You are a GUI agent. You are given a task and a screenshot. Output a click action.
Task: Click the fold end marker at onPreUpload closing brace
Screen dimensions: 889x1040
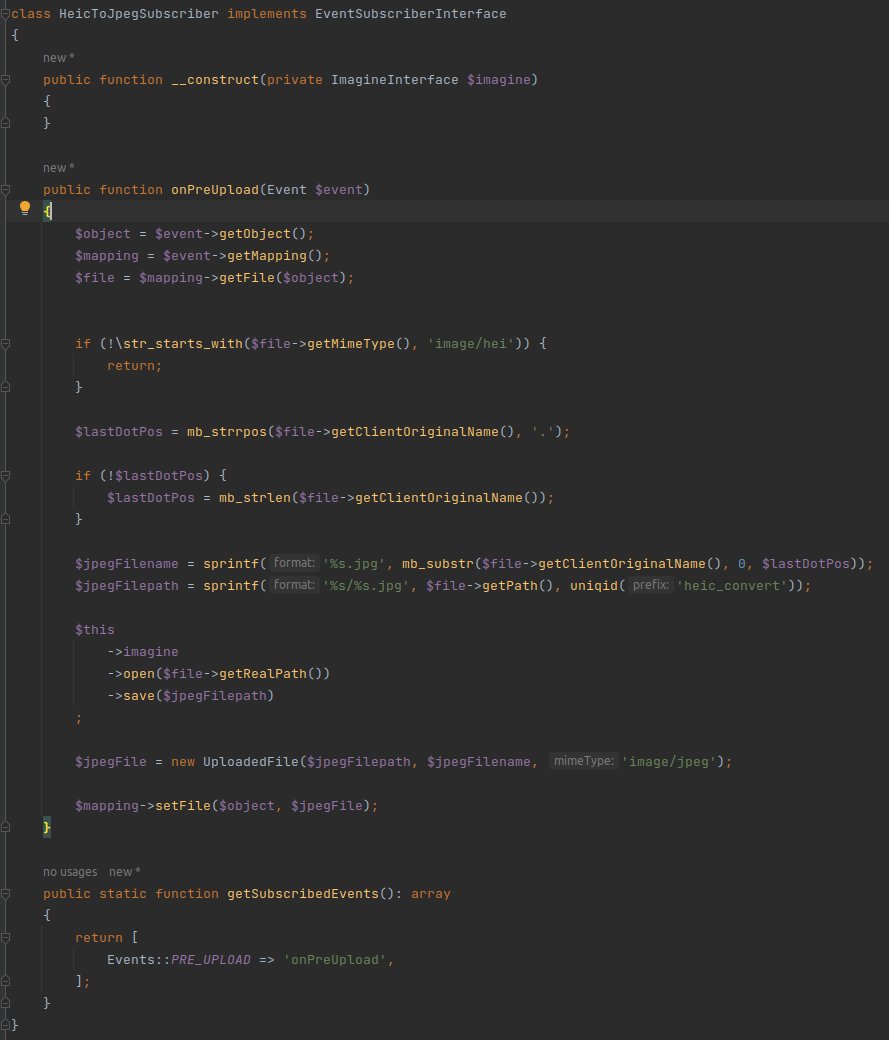(x=5, y=827)
